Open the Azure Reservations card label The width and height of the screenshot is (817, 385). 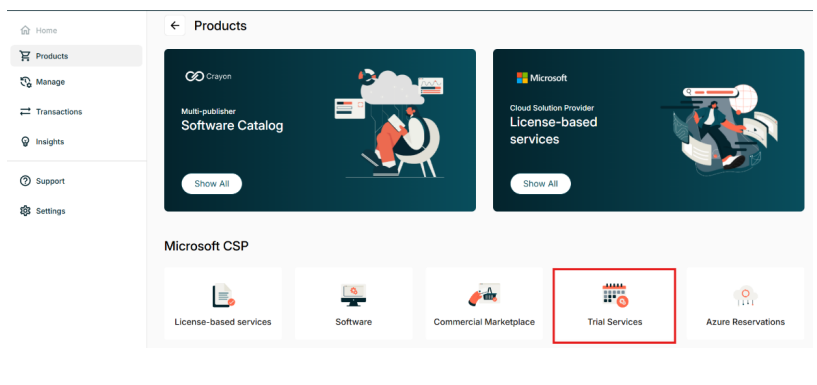click(x=746, y=322)
